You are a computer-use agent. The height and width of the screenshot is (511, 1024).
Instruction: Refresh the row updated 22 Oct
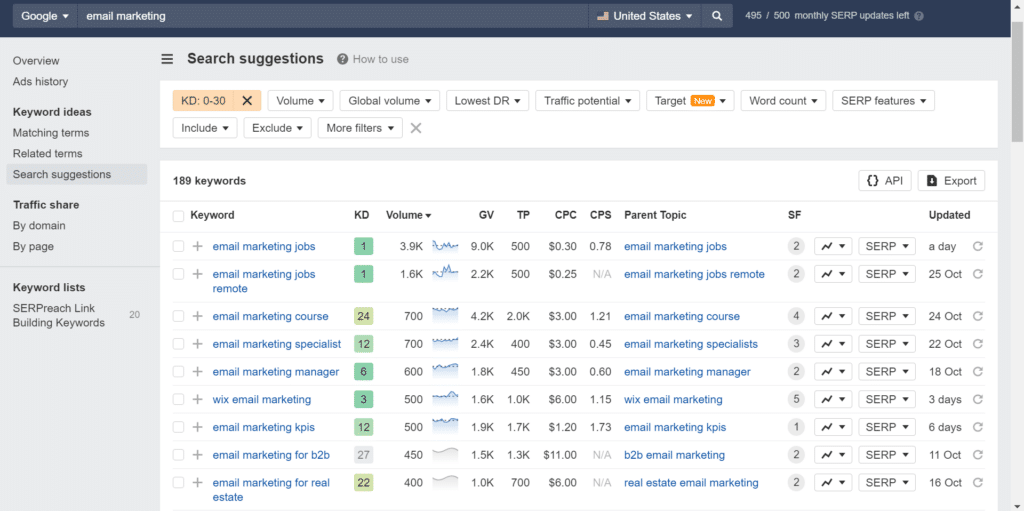coord(978,344)
